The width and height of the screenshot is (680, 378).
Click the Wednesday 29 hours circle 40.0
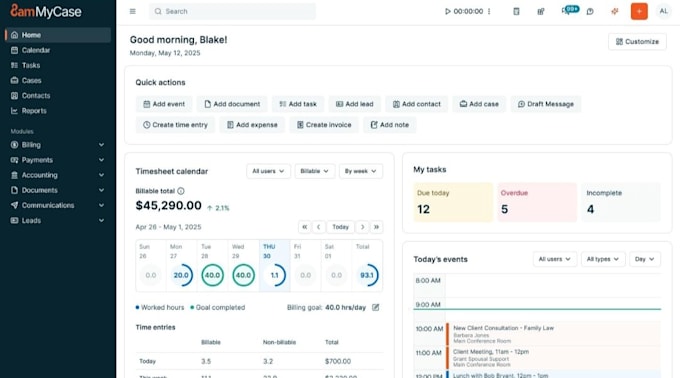(x=243, y=275)
